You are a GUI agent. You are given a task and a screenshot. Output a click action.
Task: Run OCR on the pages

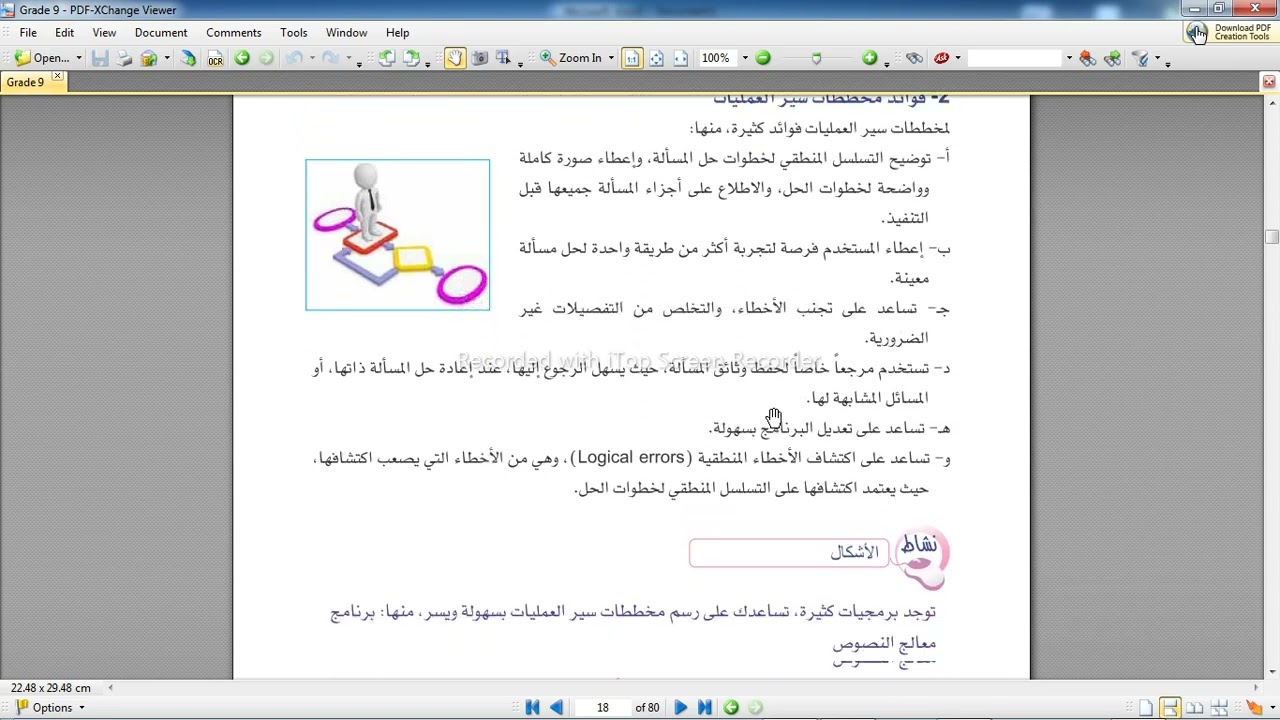coord(215,58)
